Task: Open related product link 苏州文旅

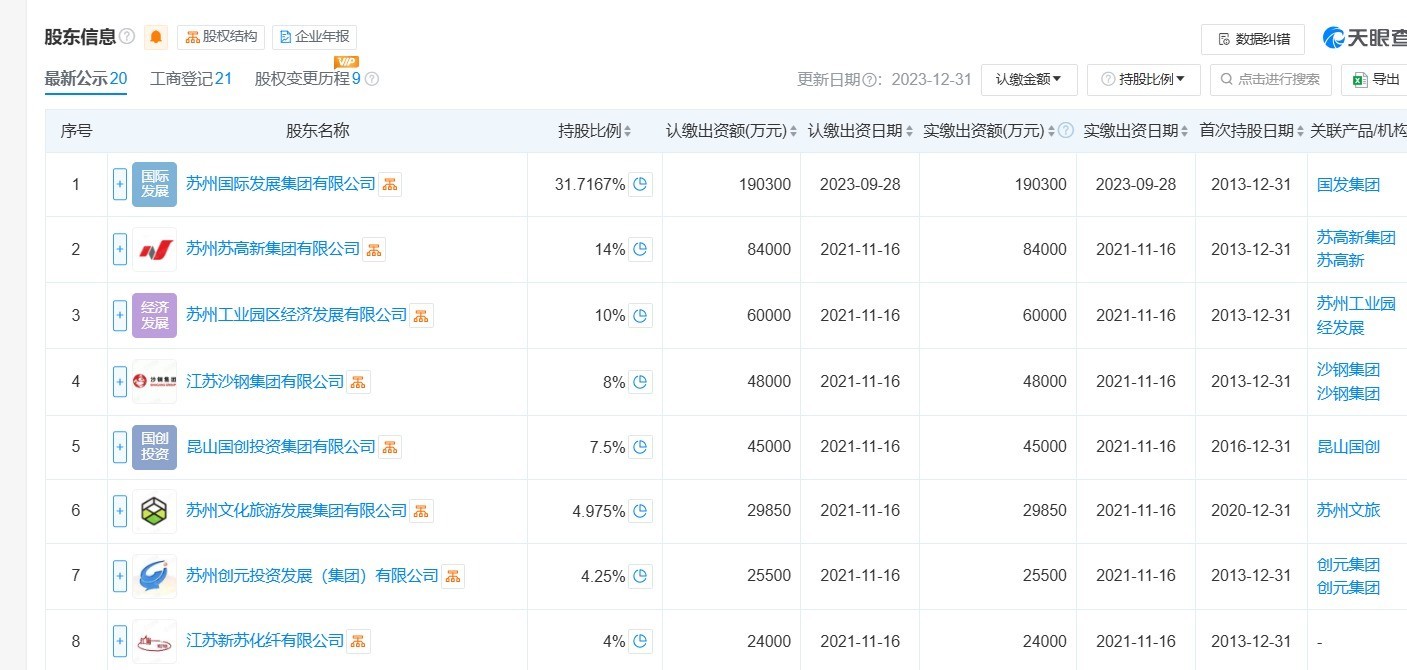Action: (1348, 511)
